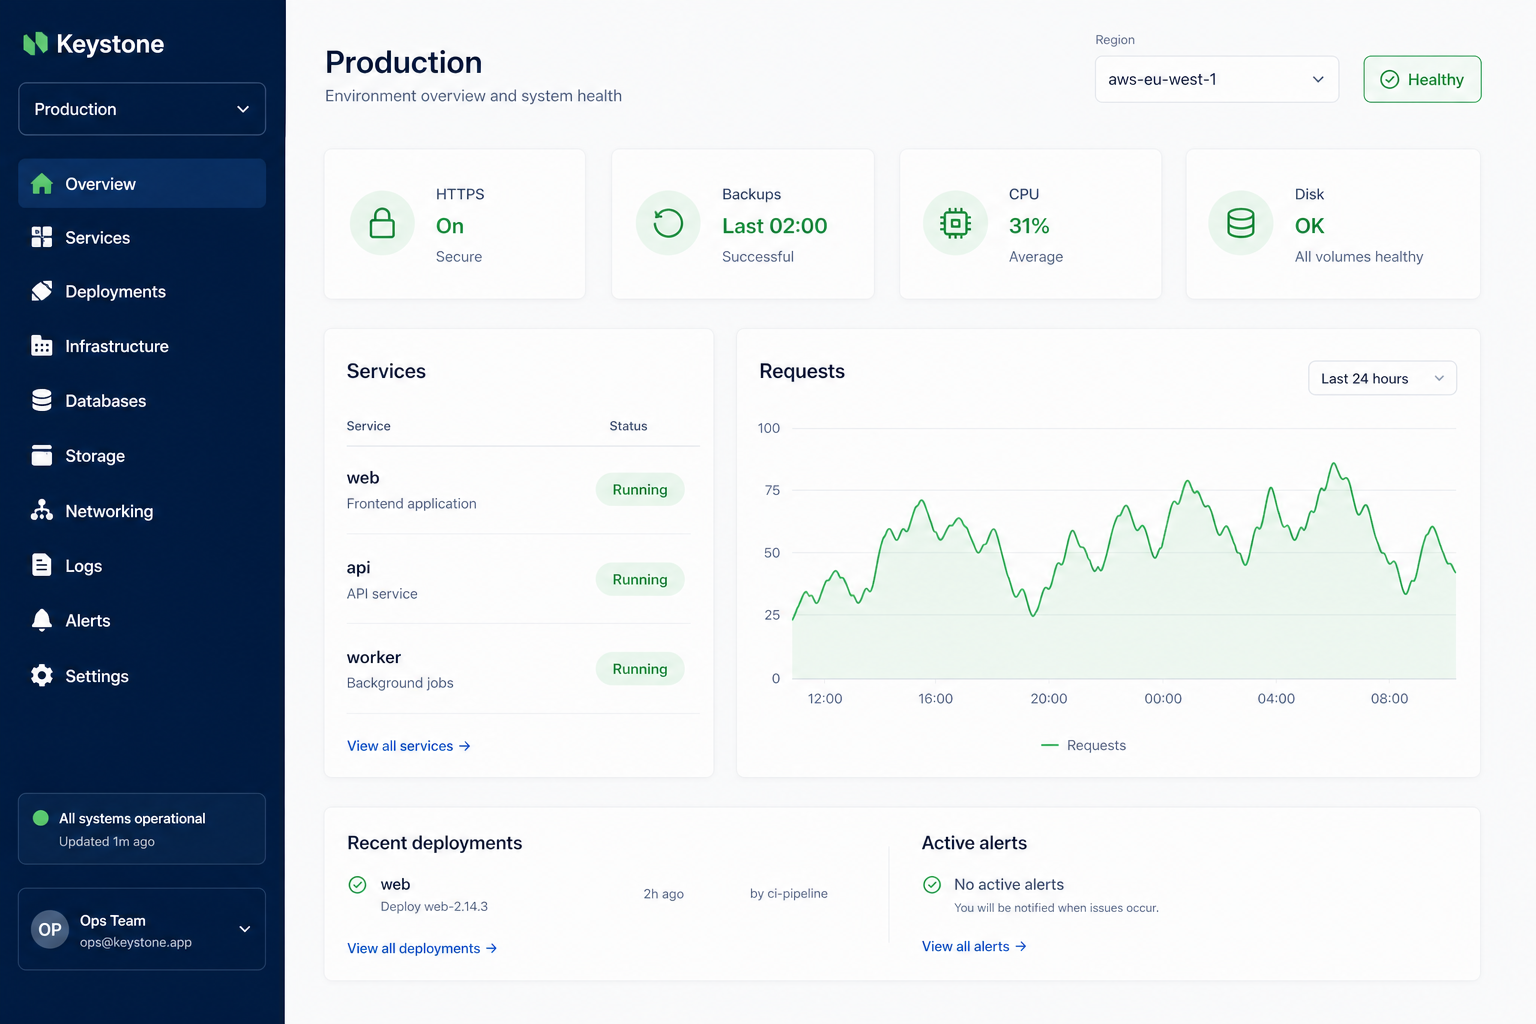
Task: Click the Alerts bell icon
Action: [x=42, y=620]
